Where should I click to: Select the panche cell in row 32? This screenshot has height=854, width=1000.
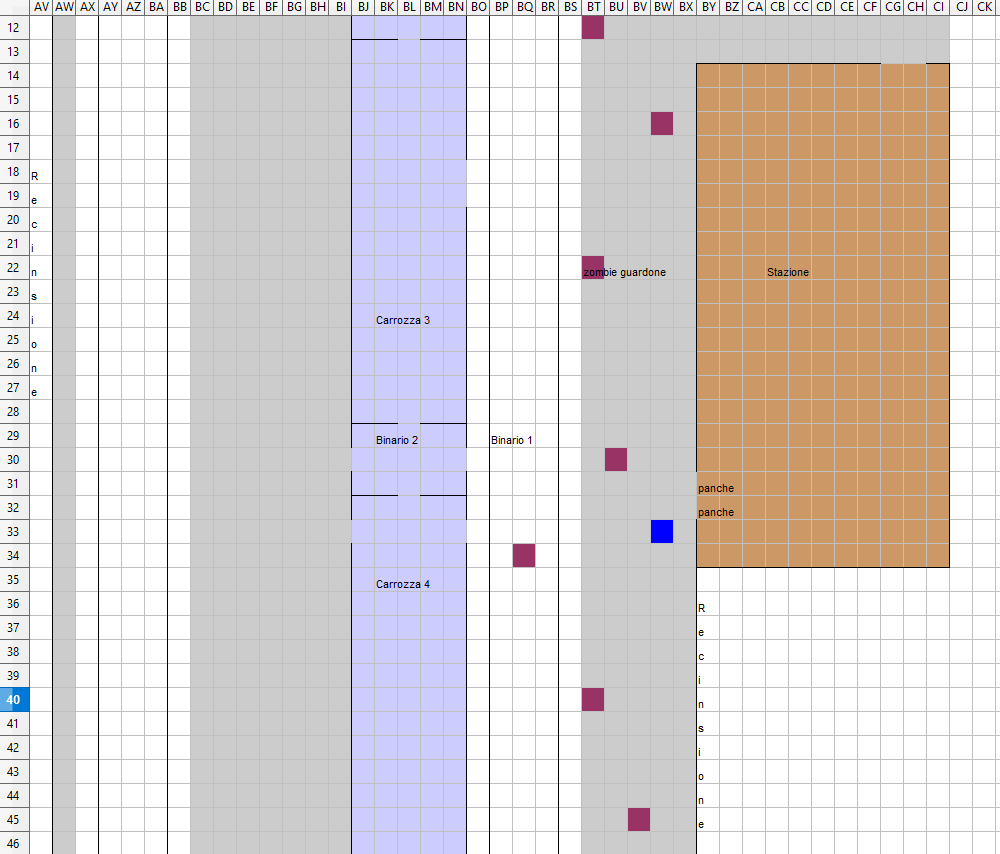tap(715, 512)
